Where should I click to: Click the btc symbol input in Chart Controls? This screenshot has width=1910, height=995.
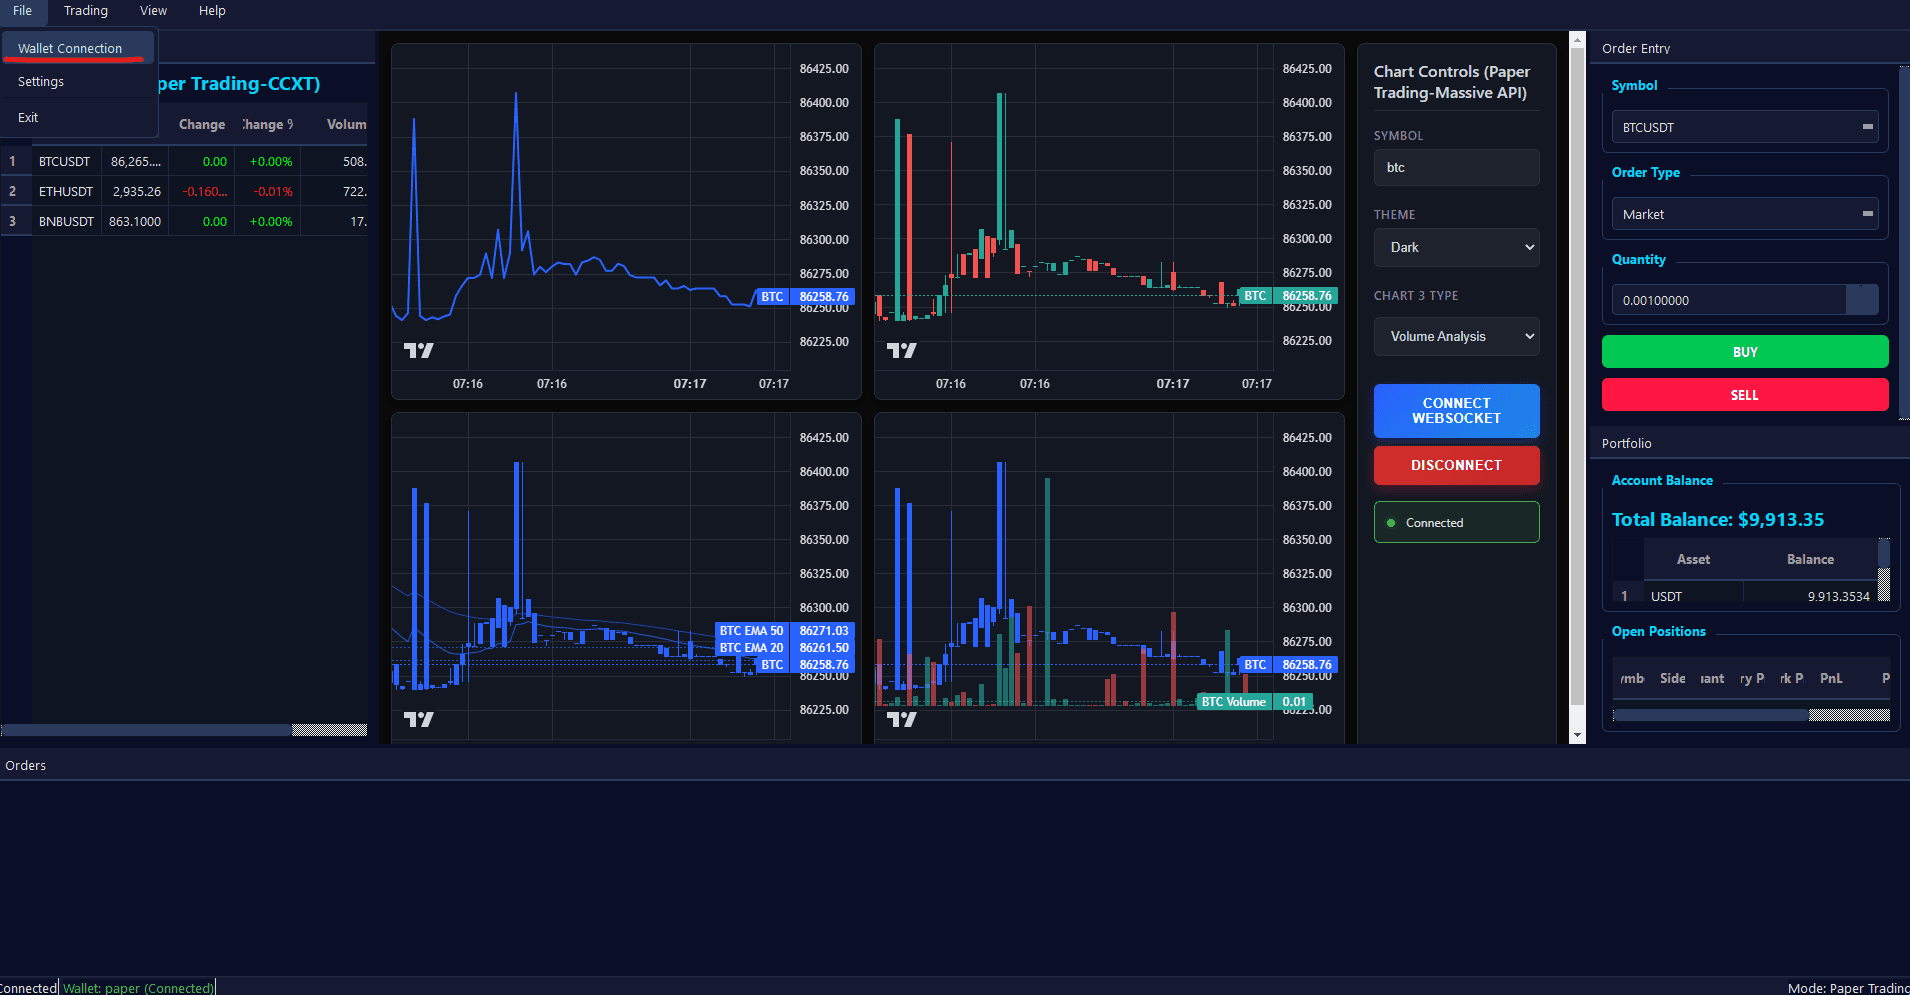point(1456,167)
